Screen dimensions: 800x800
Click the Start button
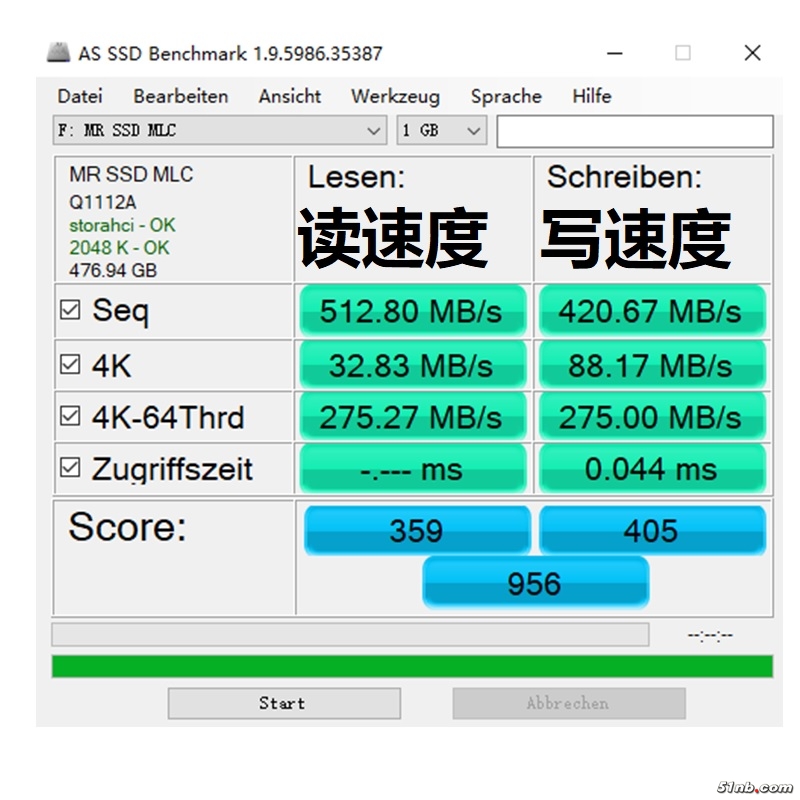(x=284, y=703)
